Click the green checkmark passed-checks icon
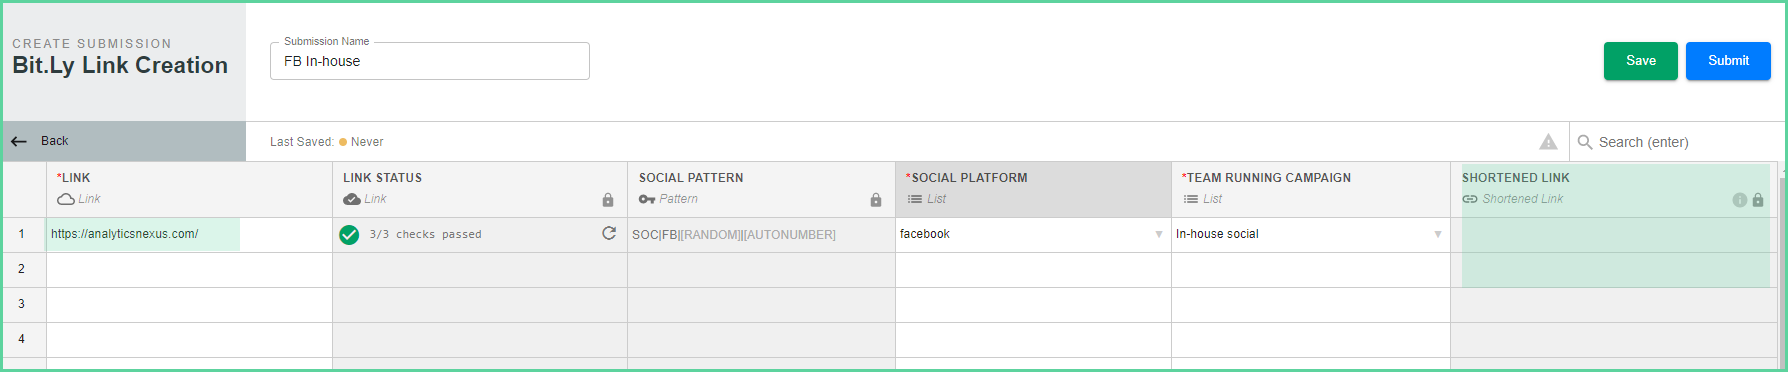This screenshot has height=372, width=1788. coord(349,235)
